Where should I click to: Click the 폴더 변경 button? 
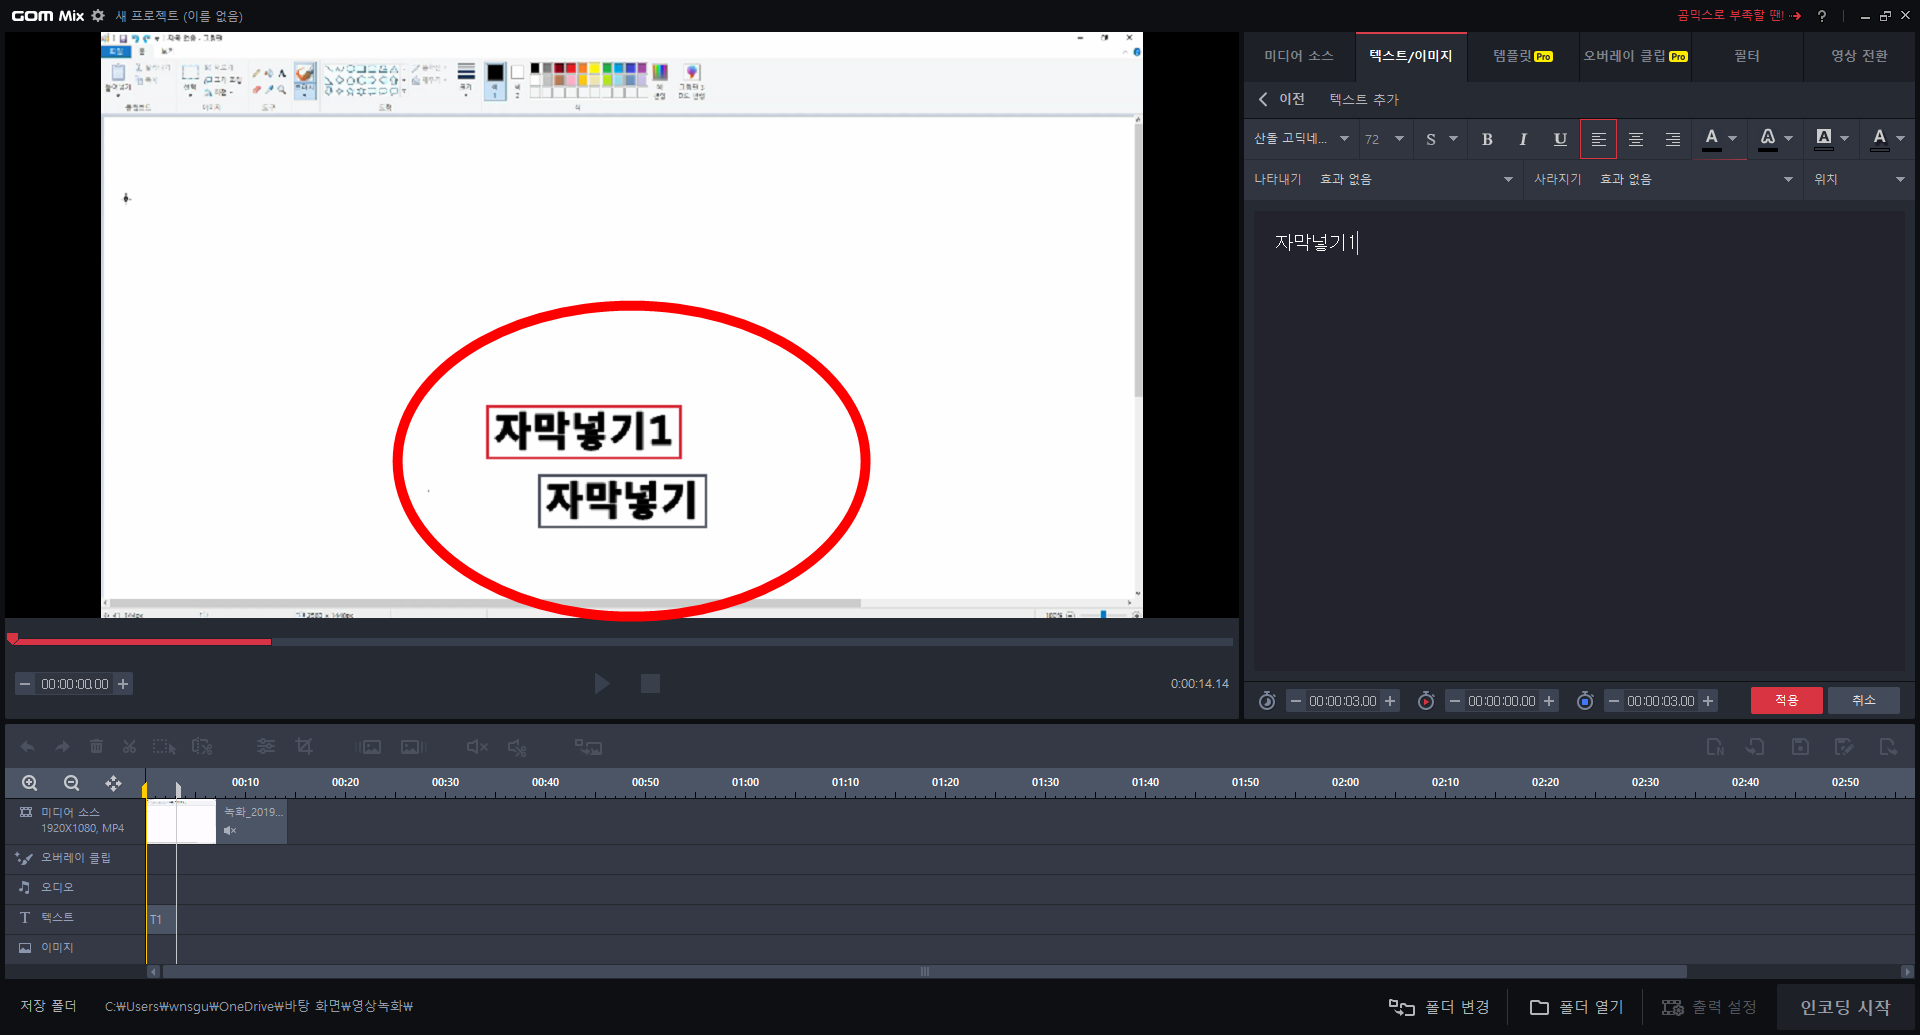coord(1439,1007)
